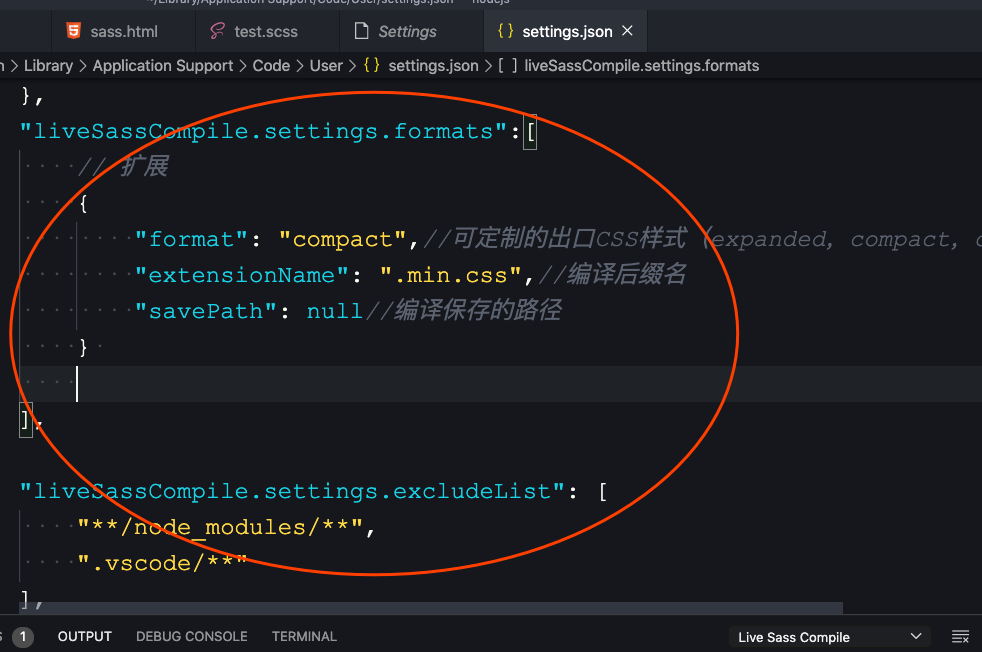Open the Live Sass Compile output dropdown
The width and height of the screenshot is (982, 652).
coord(829,637)
